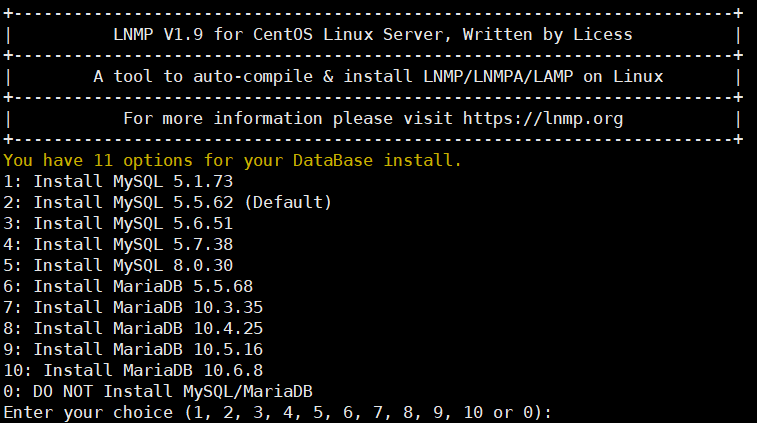Click the yellow '11 options' heading line
The image size is (757, 423).
point(233,160)
